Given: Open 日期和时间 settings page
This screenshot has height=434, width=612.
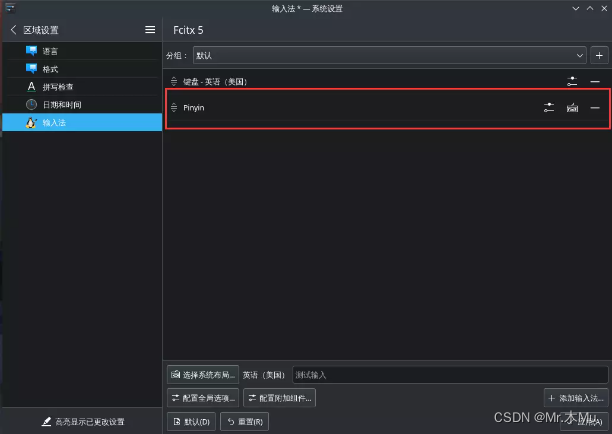Looking at the screenshot, I should [x=82, y=105].
